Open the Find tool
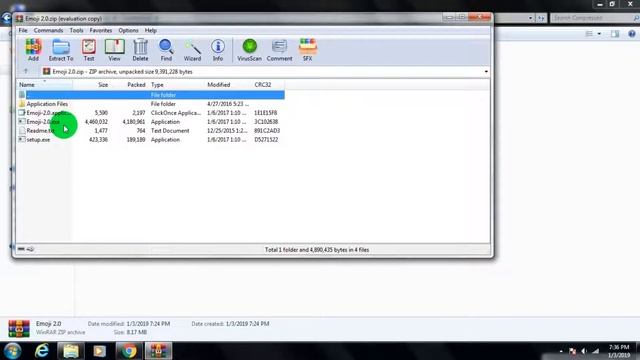 166,50
